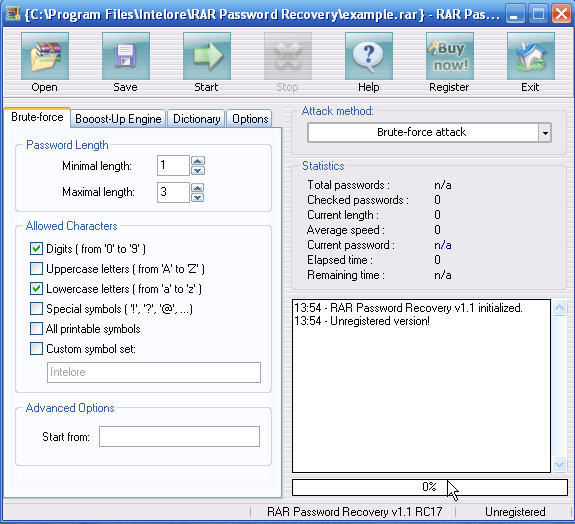The width and height of the screenshot is (575, 524).
Task: Exit the program via house icon
Action: click(531, 56)
